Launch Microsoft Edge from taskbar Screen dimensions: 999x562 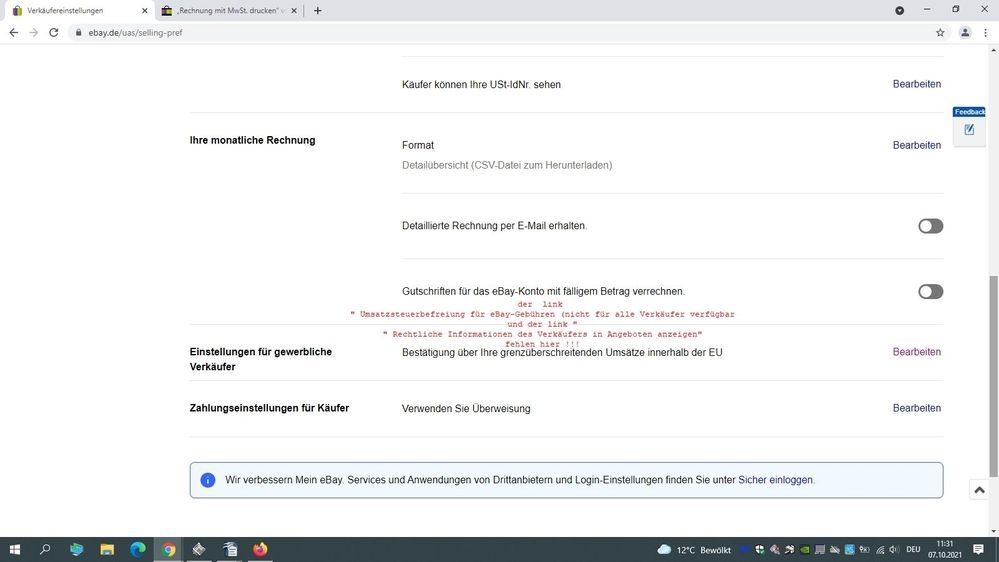tap(138, 549)
